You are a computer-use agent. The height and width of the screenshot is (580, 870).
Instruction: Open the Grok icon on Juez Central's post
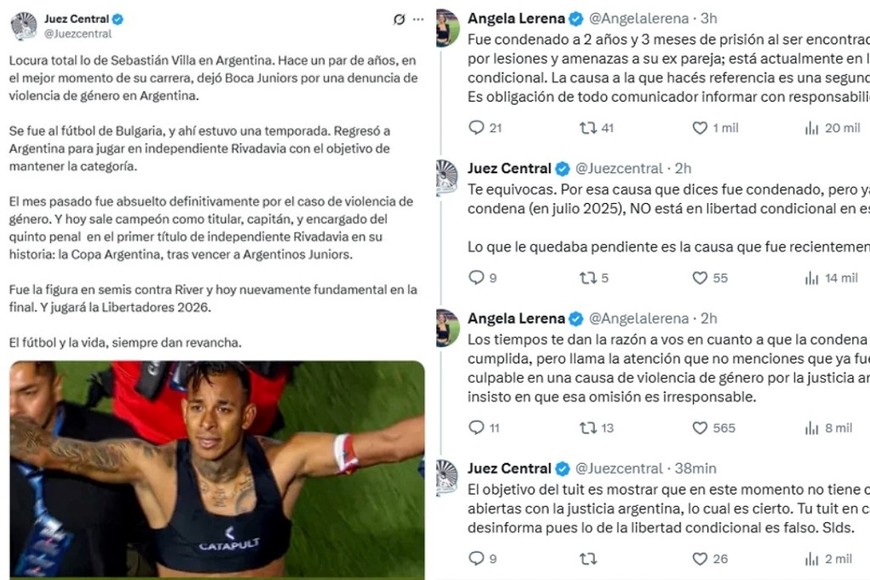(x=399, y=19)
